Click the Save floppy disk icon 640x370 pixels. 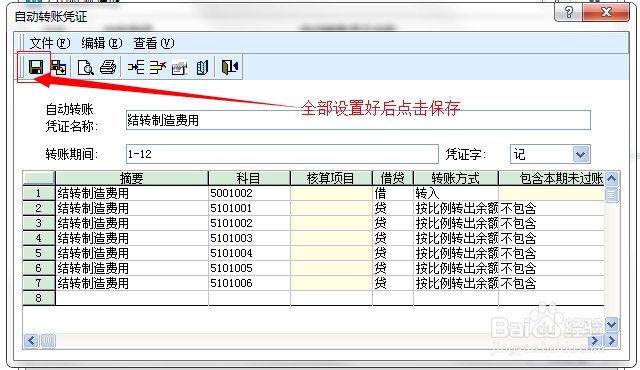[36, 67]
